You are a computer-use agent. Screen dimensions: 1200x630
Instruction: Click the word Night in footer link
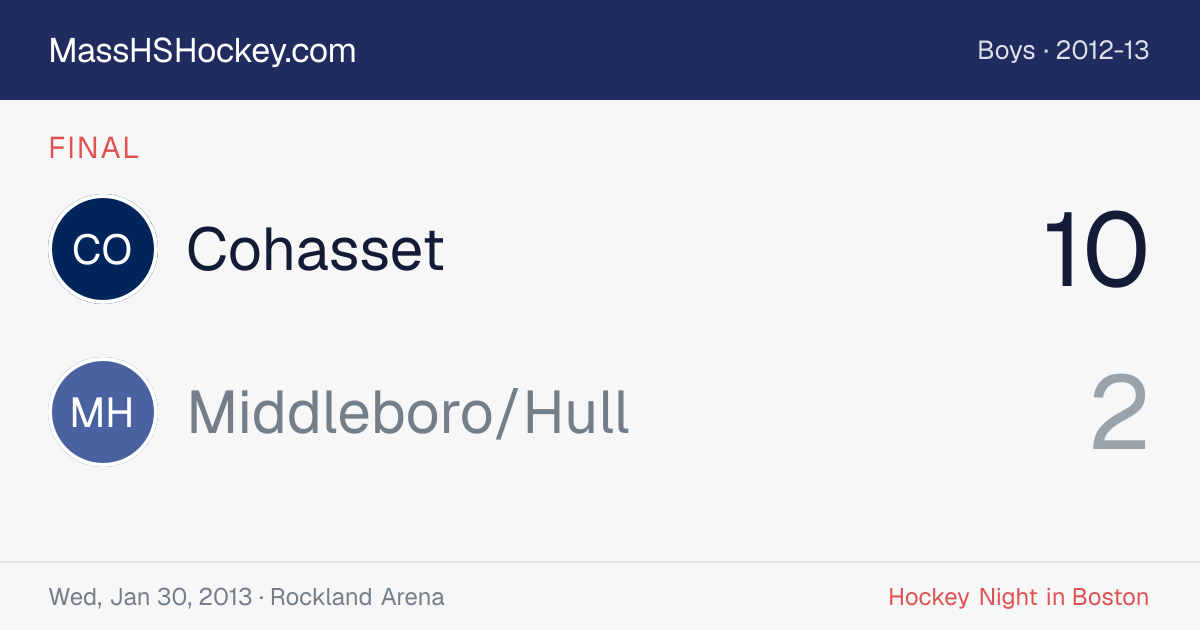[x=1007, y=597]
